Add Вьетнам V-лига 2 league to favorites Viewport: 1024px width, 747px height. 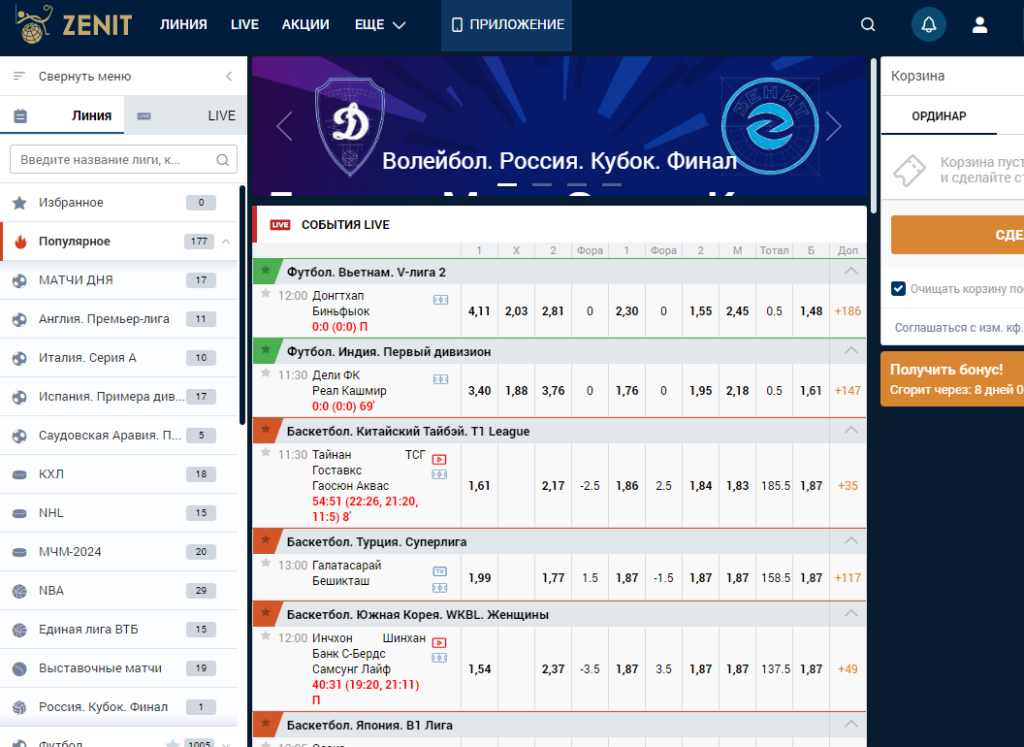(x=266, y=270)
